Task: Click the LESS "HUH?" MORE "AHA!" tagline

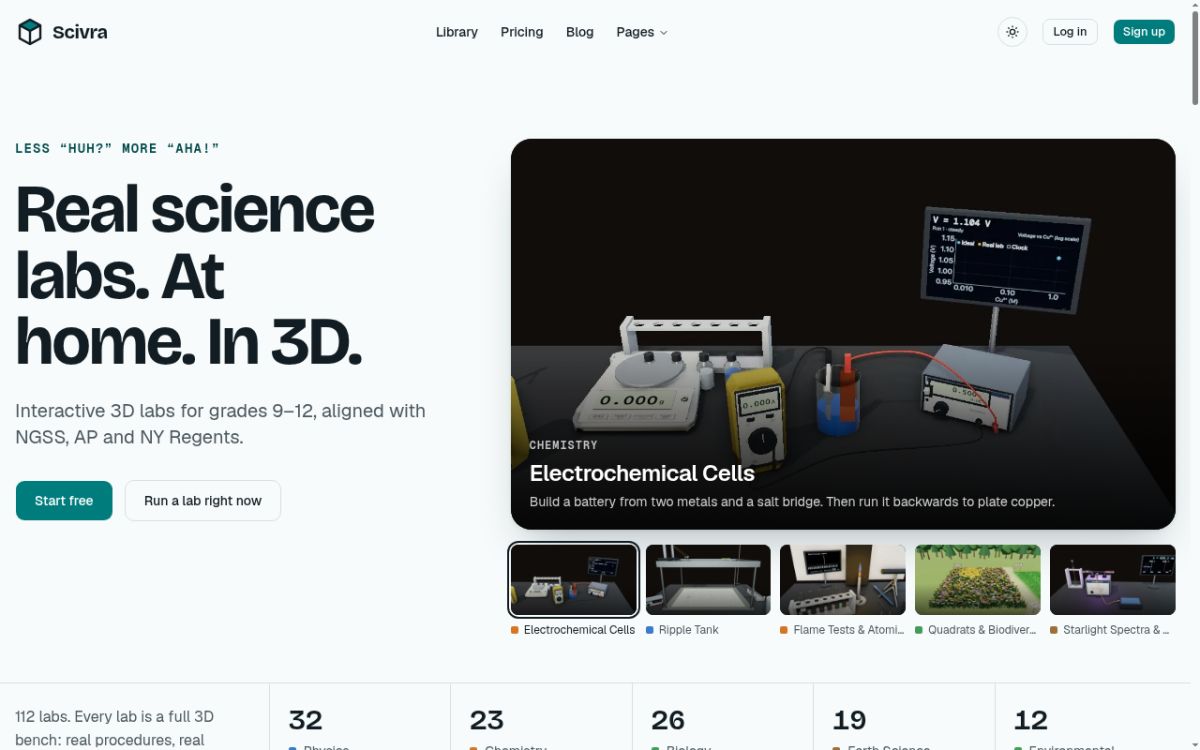Action: [117, 148]
